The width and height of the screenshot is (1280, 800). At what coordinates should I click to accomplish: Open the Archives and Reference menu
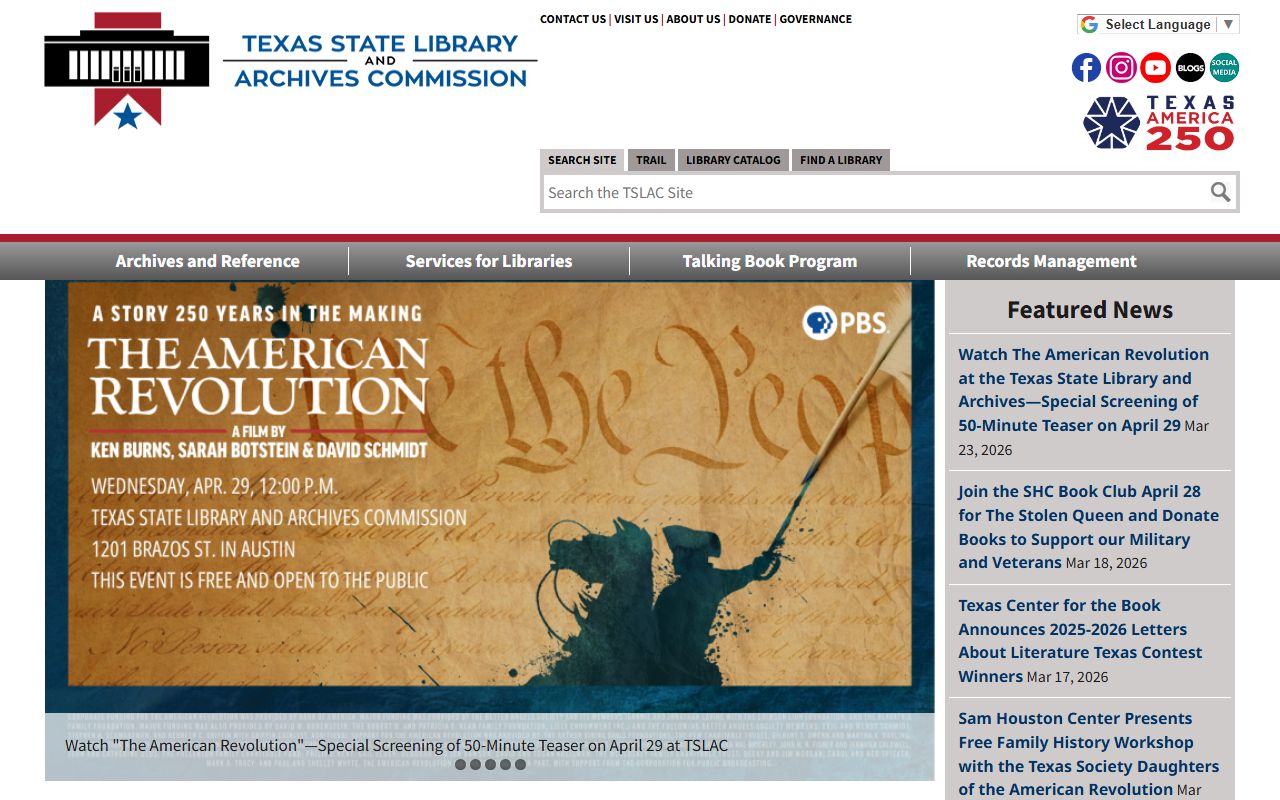click(x=207, y=261)
